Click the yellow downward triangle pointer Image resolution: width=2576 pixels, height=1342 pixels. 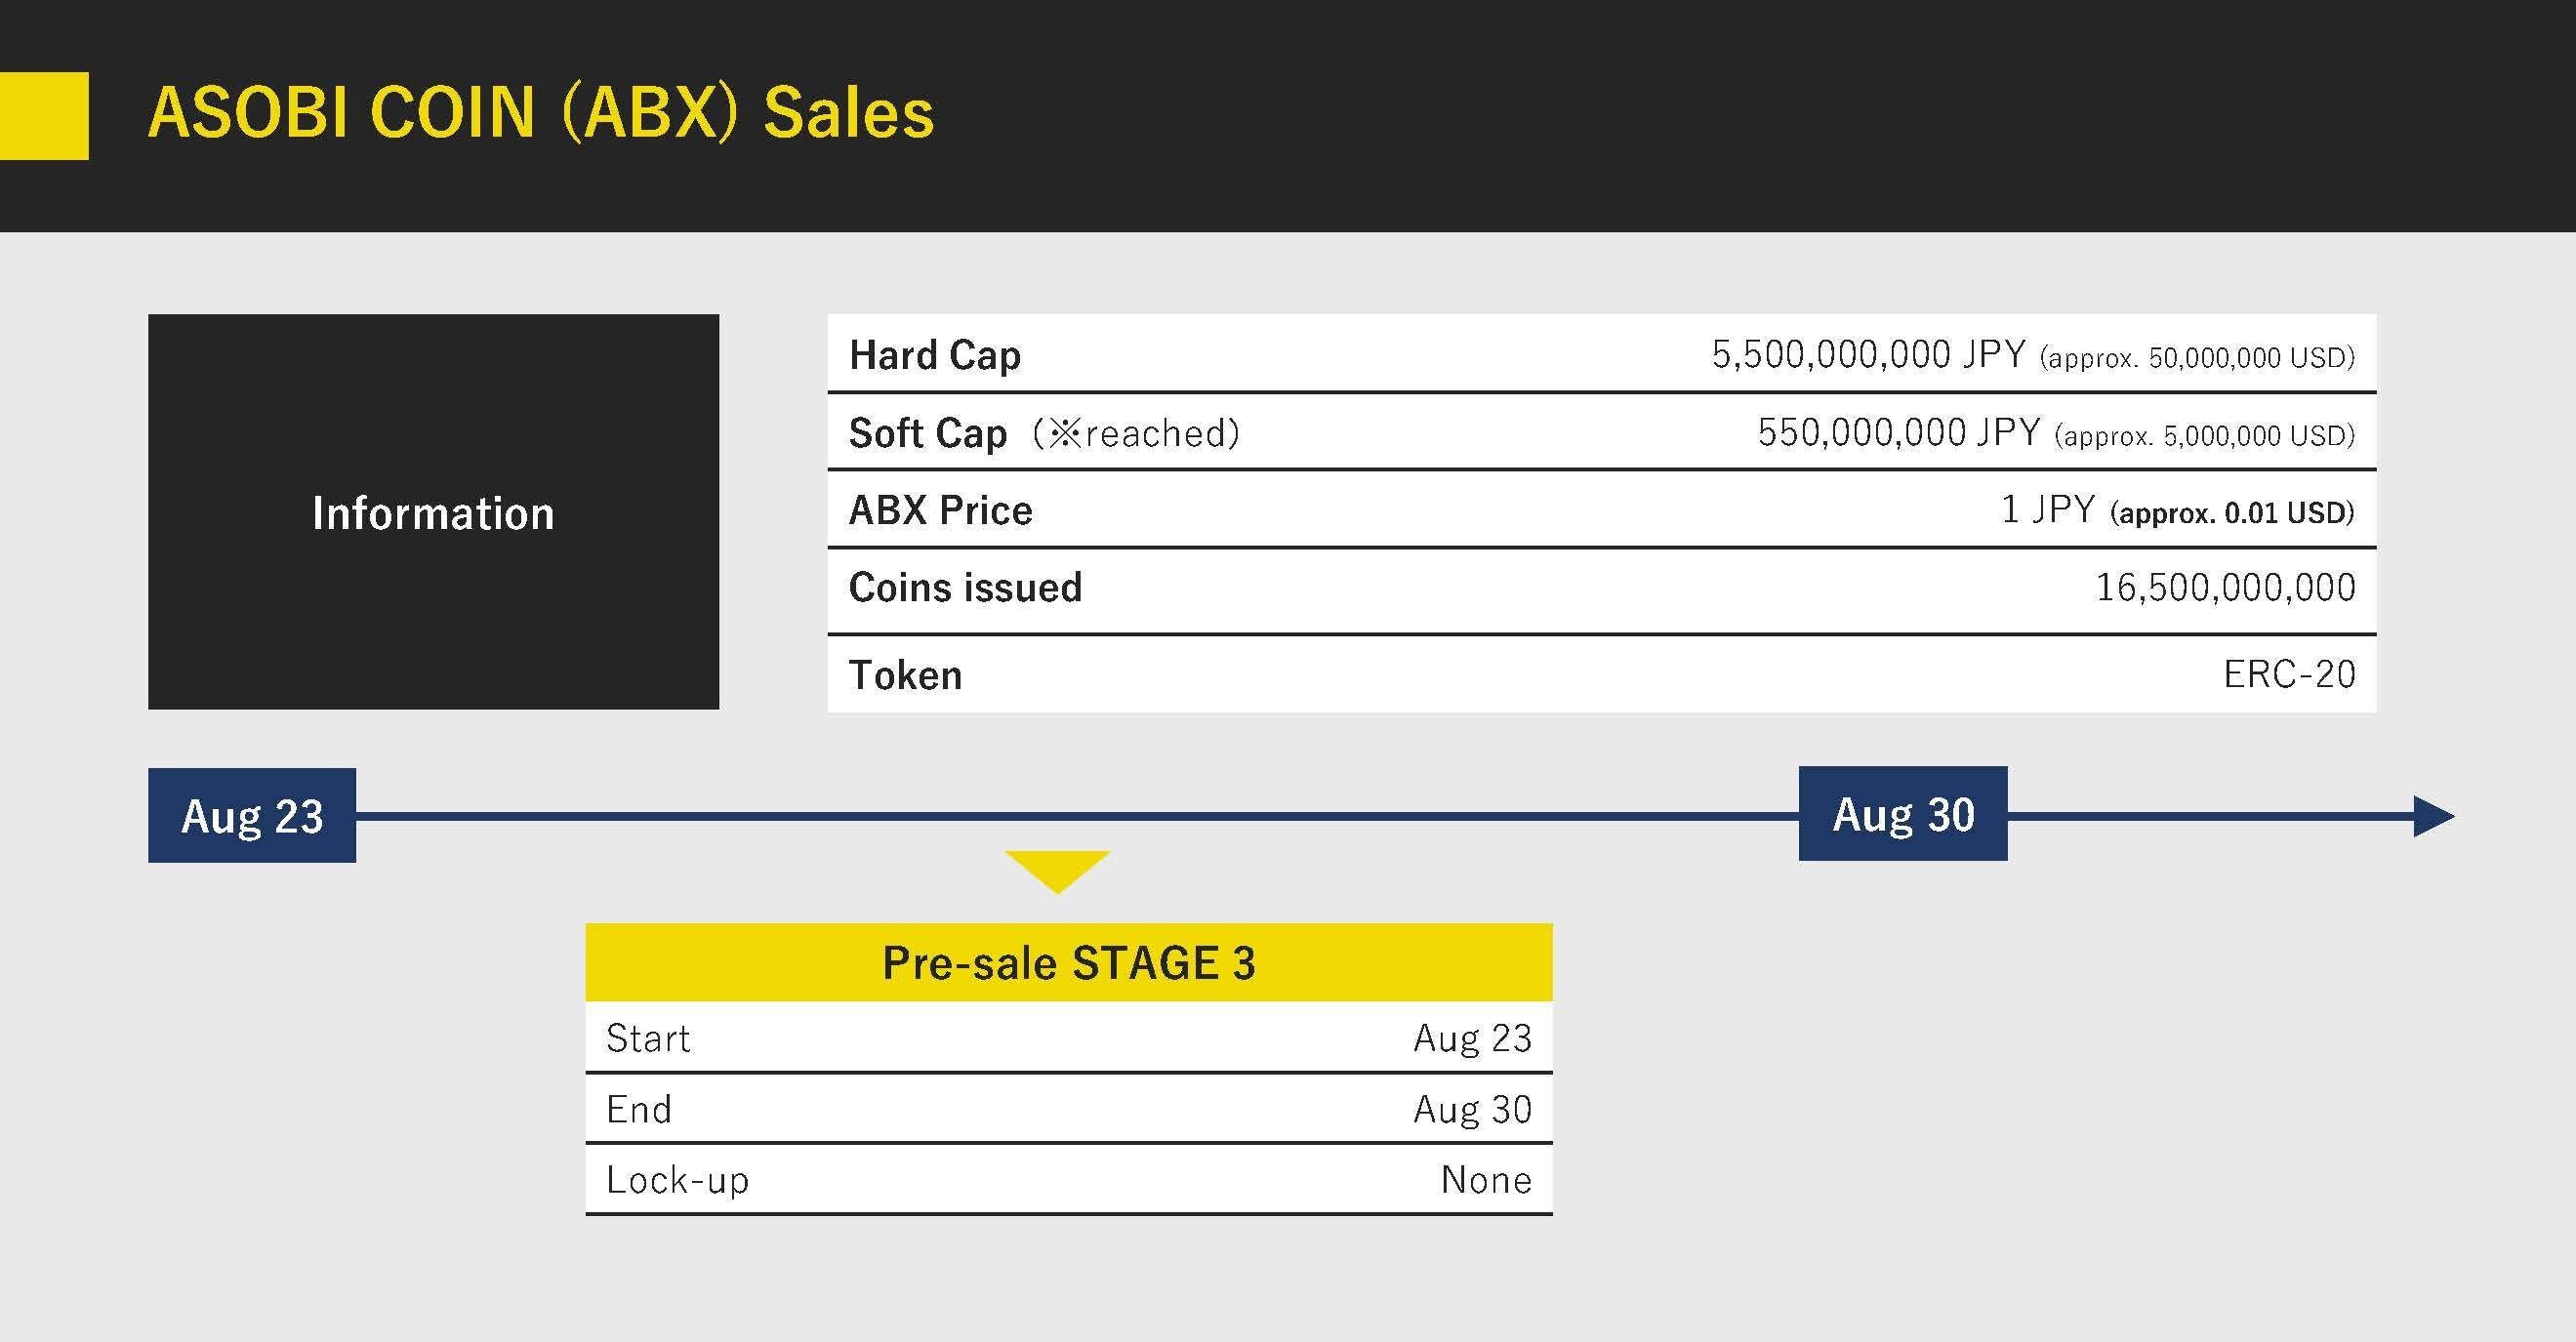pos(1057,868)
